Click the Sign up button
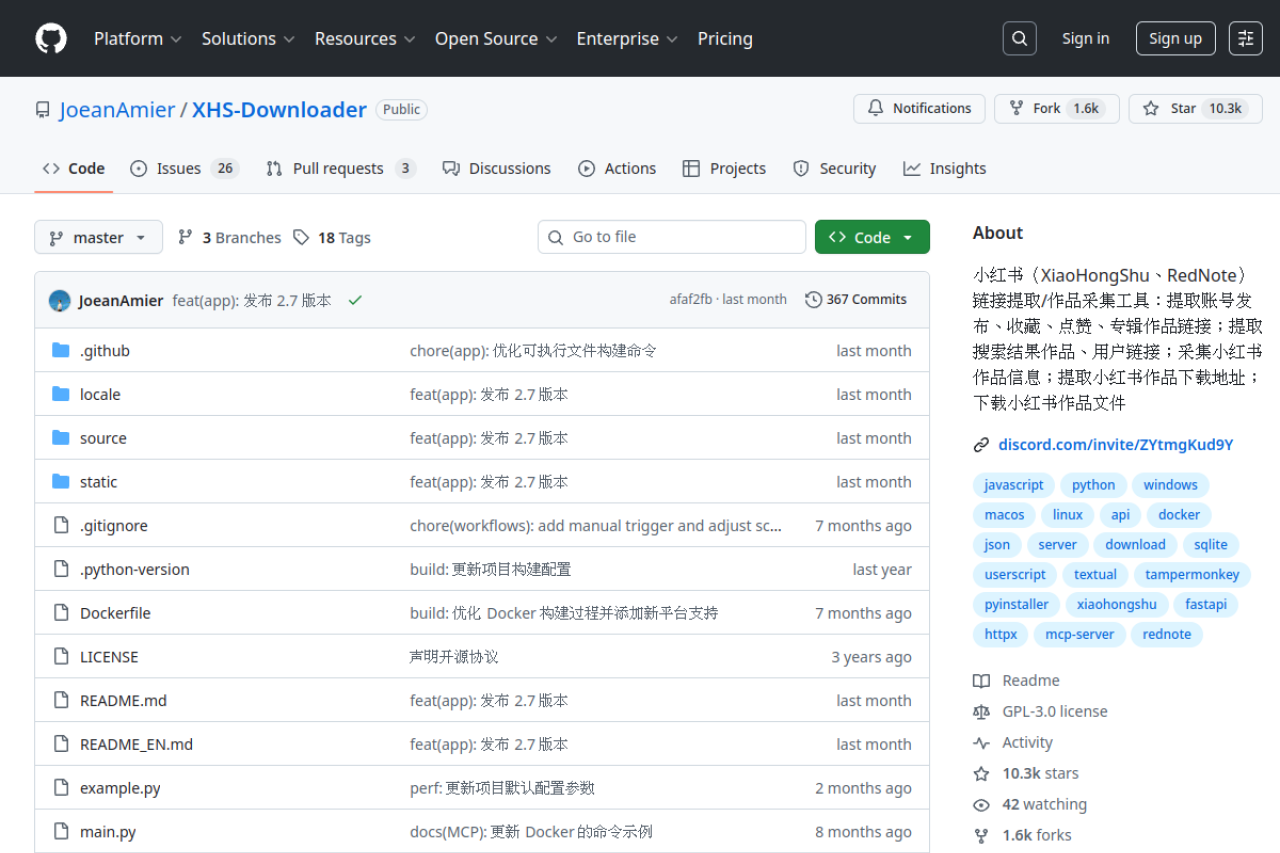 pyautogui.click(x=1175, y=38)
